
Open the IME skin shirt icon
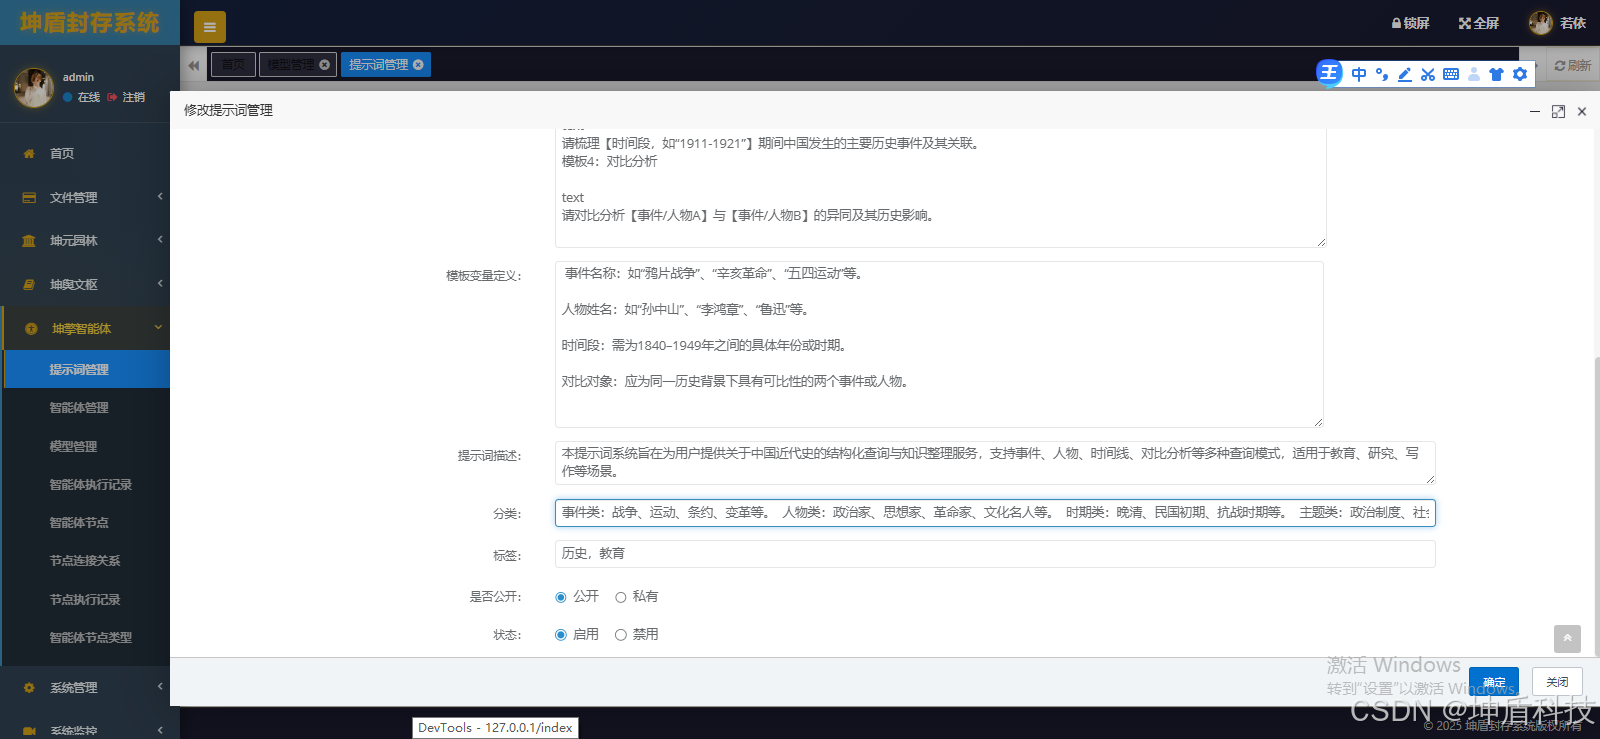(1497, 74)
